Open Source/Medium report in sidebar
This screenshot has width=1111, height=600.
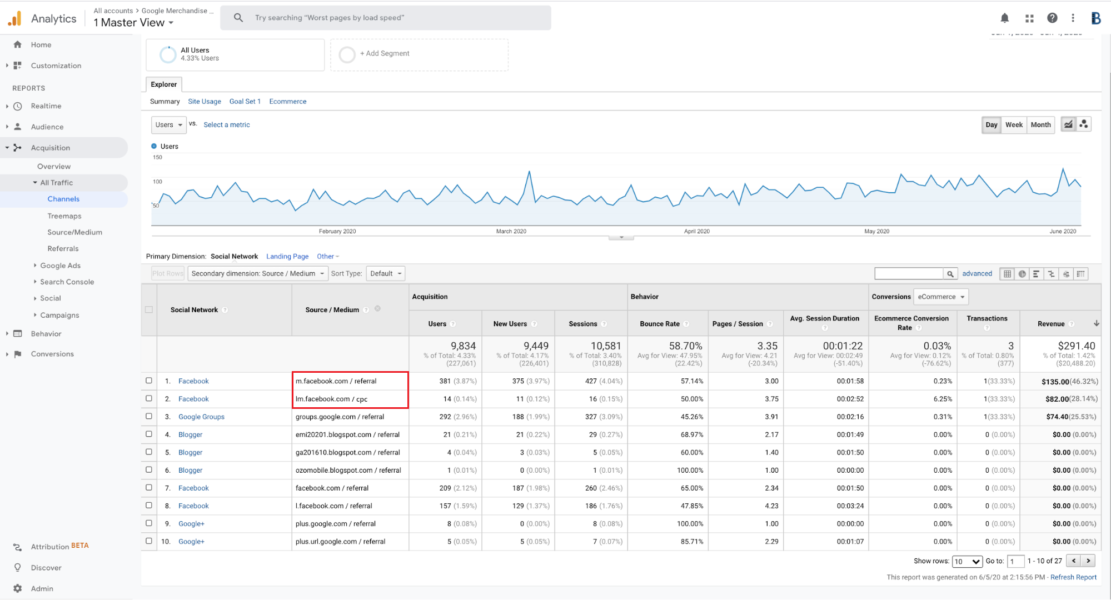(74, 232)
